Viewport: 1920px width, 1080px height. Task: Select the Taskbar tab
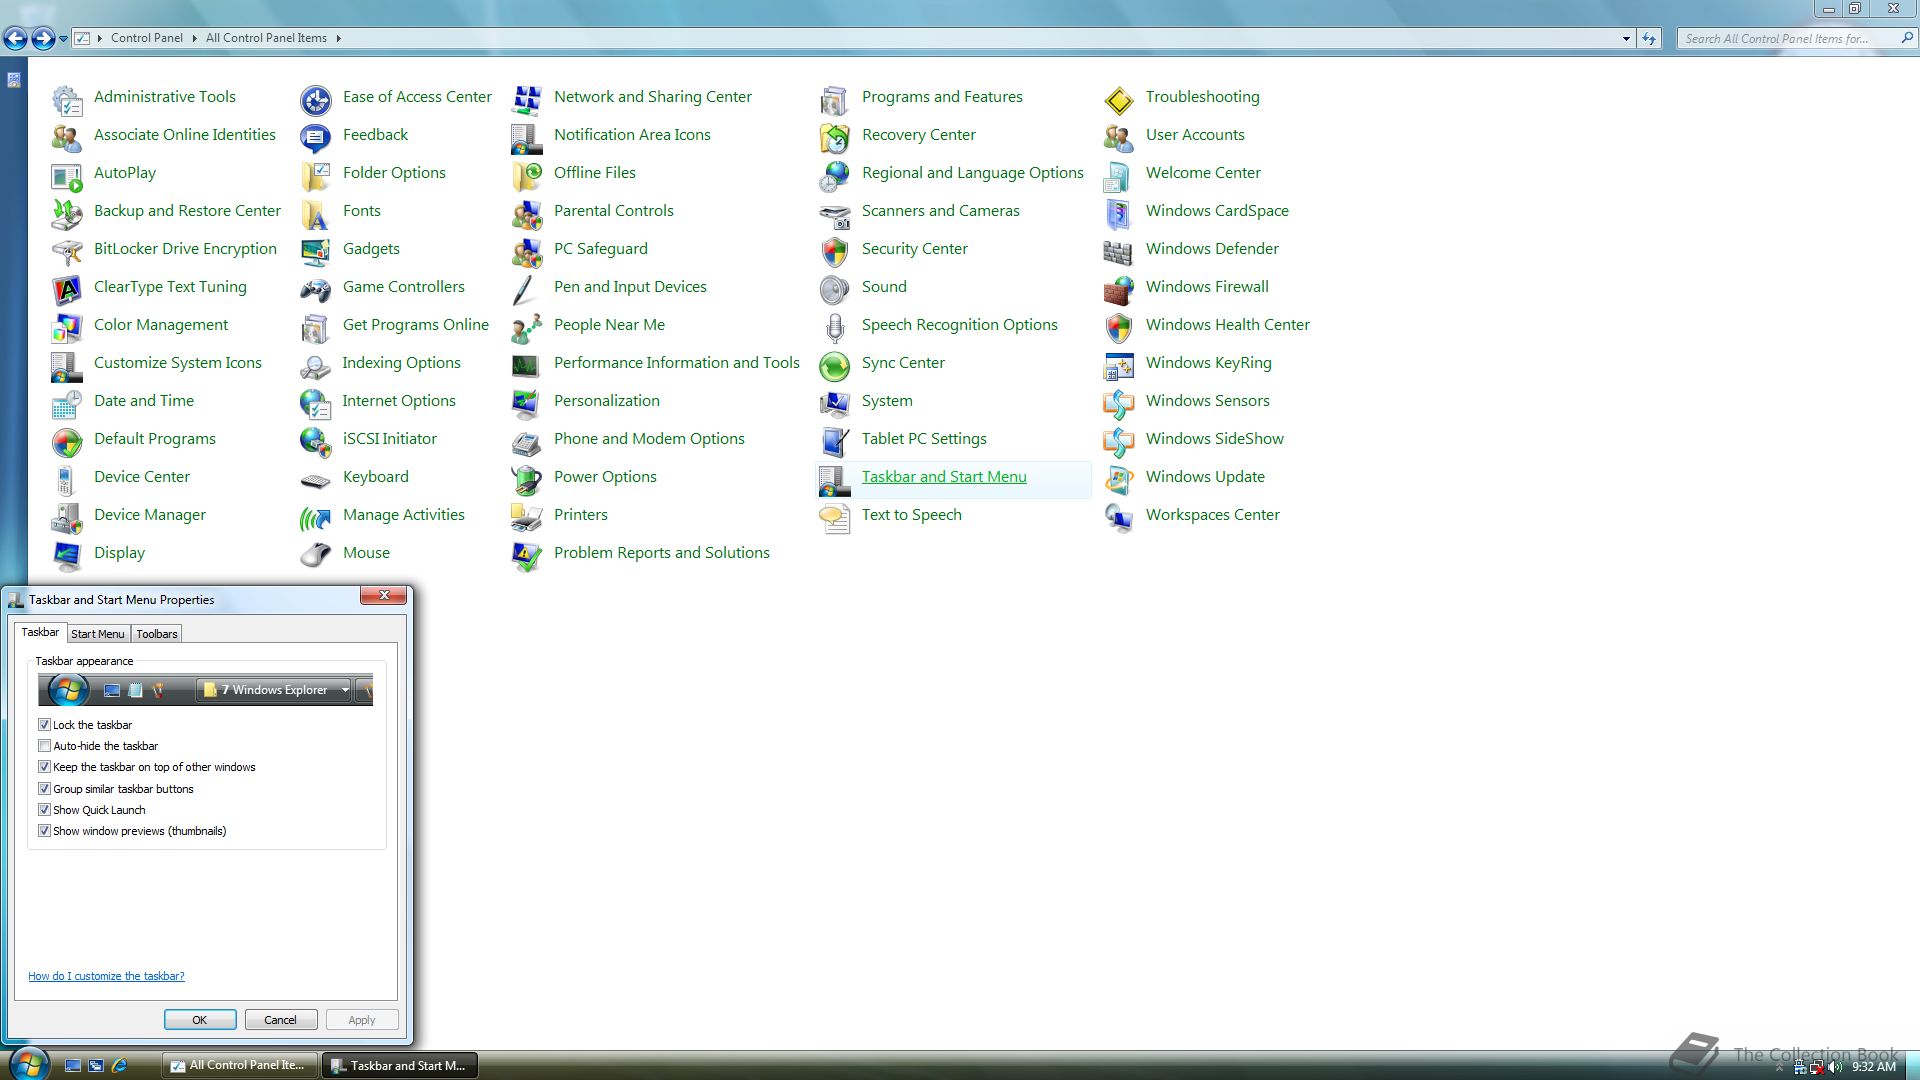pos(40,632)
